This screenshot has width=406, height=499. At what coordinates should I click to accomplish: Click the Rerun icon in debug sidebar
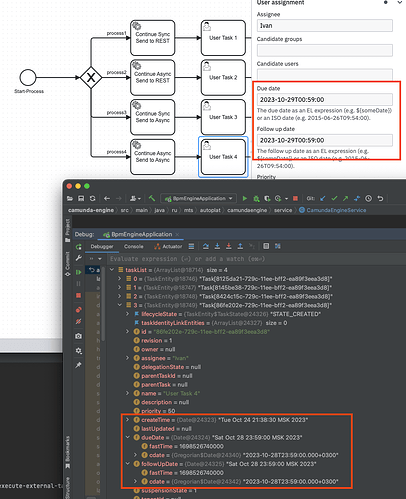pyautogui.click(x=79, y=247)
